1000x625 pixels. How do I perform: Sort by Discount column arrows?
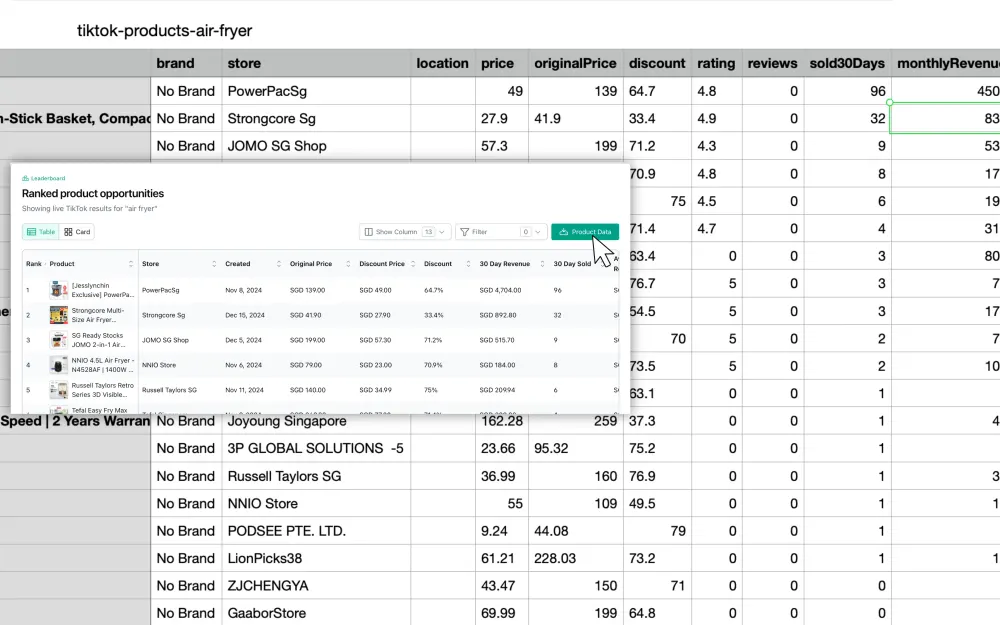click(x=468, y=263)
